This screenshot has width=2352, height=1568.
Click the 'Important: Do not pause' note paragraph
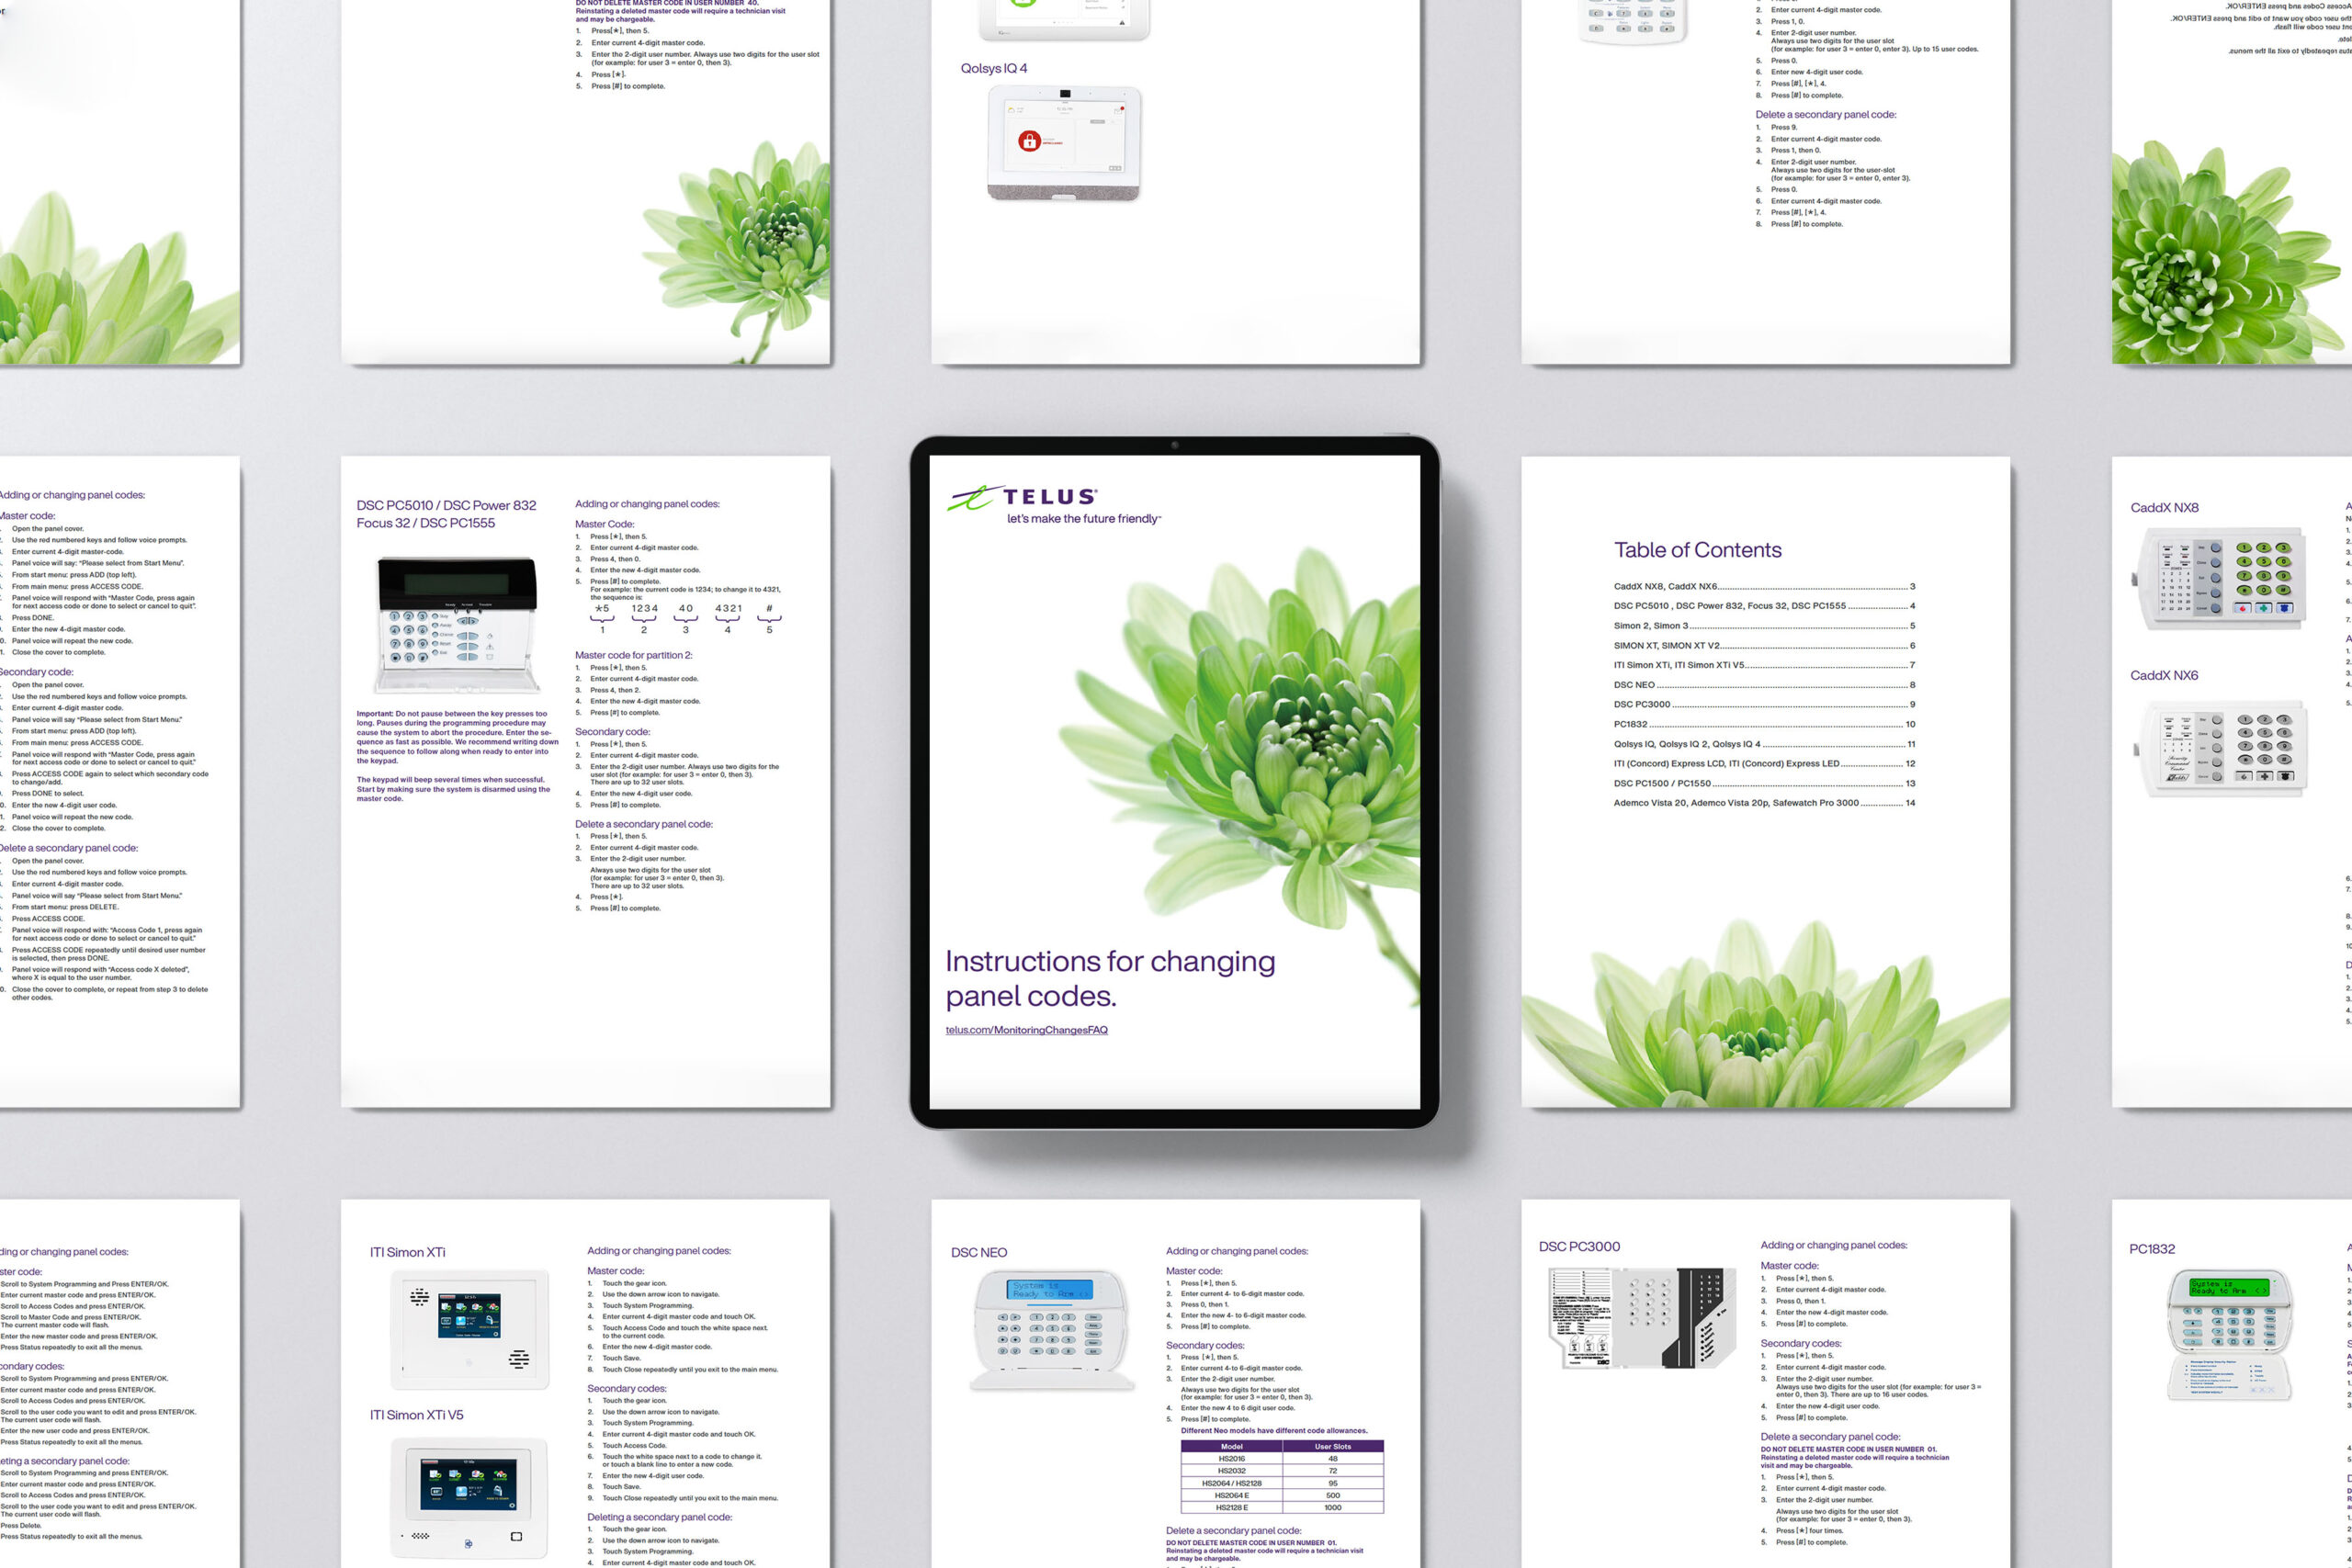coord(457,738)
